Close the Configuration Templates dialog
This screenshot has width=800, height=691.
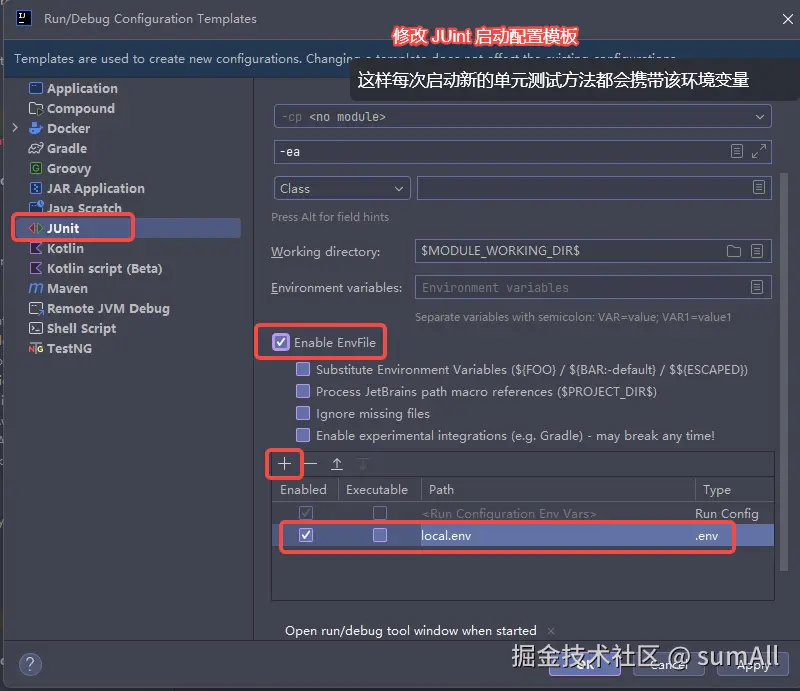788,19
